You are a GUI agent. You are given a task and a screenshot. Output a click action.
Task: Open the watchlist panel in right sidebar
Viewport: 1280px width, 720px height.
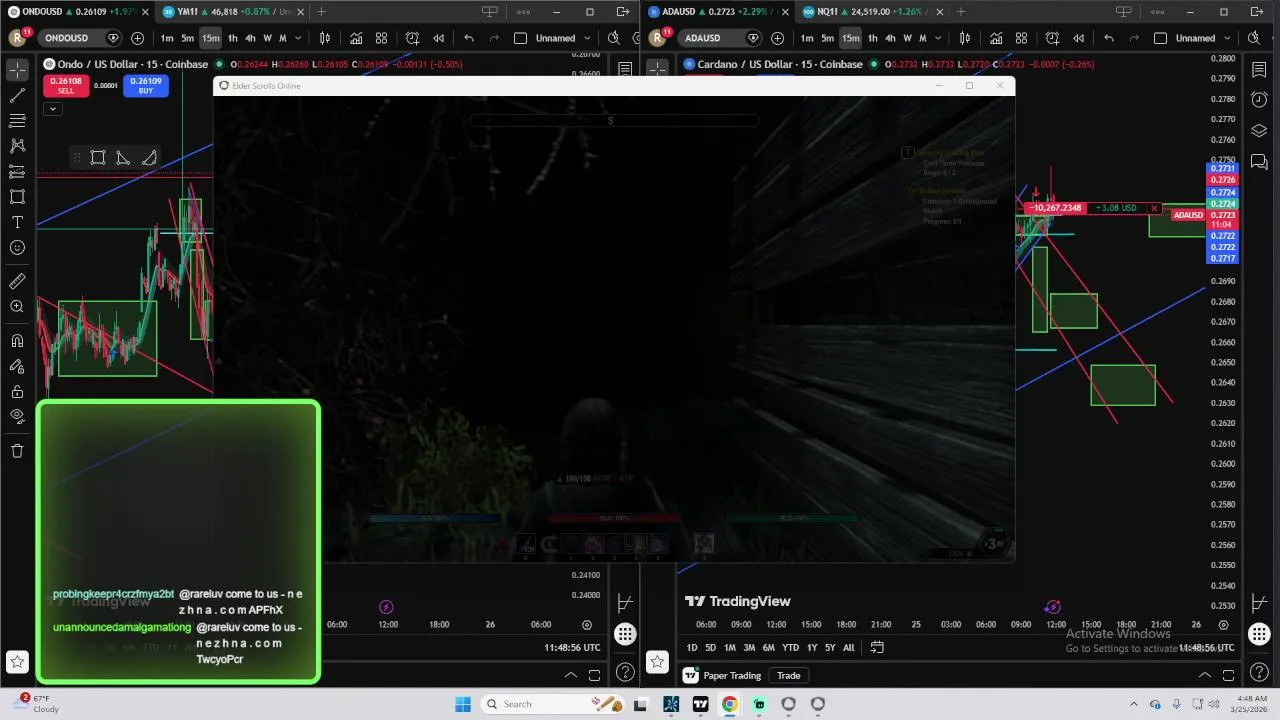[x=1259, y=70]
